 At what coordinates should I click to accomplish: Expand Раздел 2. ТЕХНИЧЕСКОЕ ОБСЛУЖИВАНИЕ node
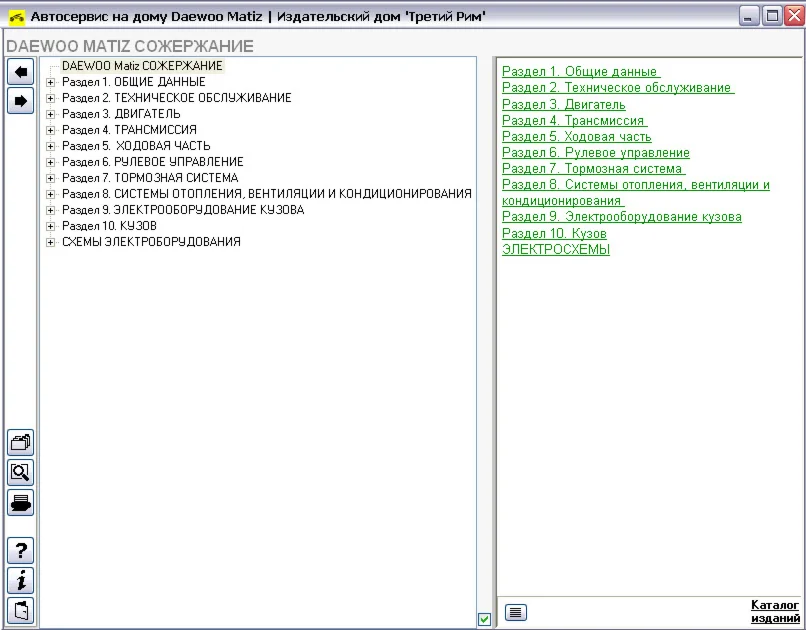click(x=50, y=98)
